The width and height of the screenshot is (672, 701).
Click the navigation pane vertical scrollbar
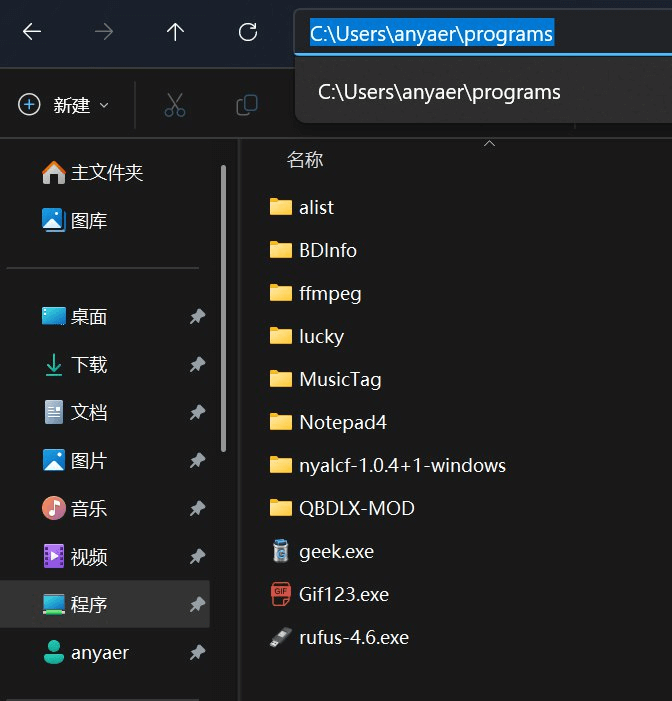(223, 300)
